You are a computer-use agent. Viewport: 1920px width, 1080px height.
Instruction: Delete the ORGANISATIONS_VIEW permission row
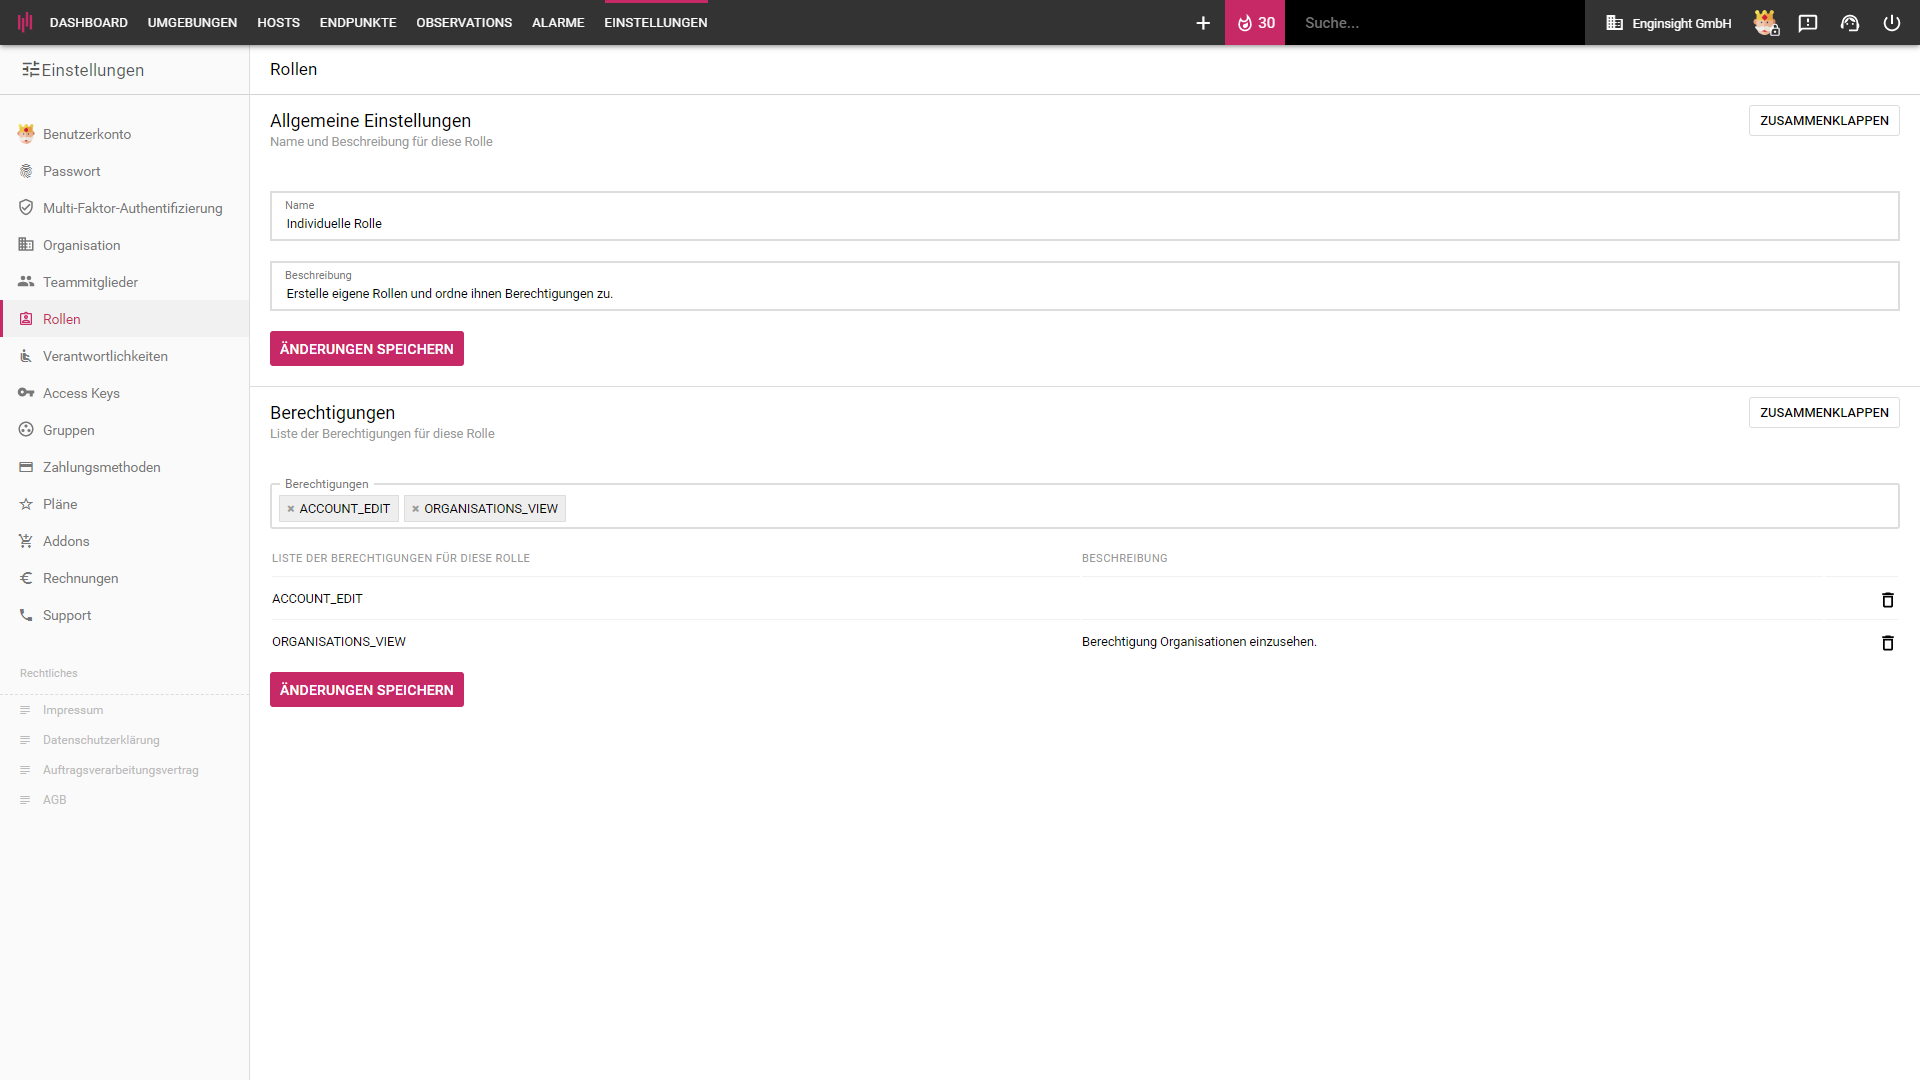[1887, 643]
